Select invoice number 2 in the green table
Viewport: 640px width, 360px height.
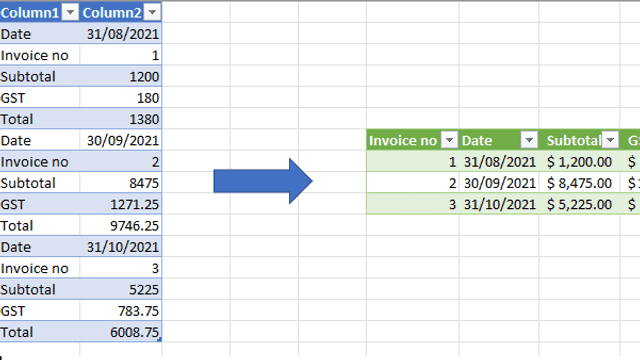(x=413, y=183)
